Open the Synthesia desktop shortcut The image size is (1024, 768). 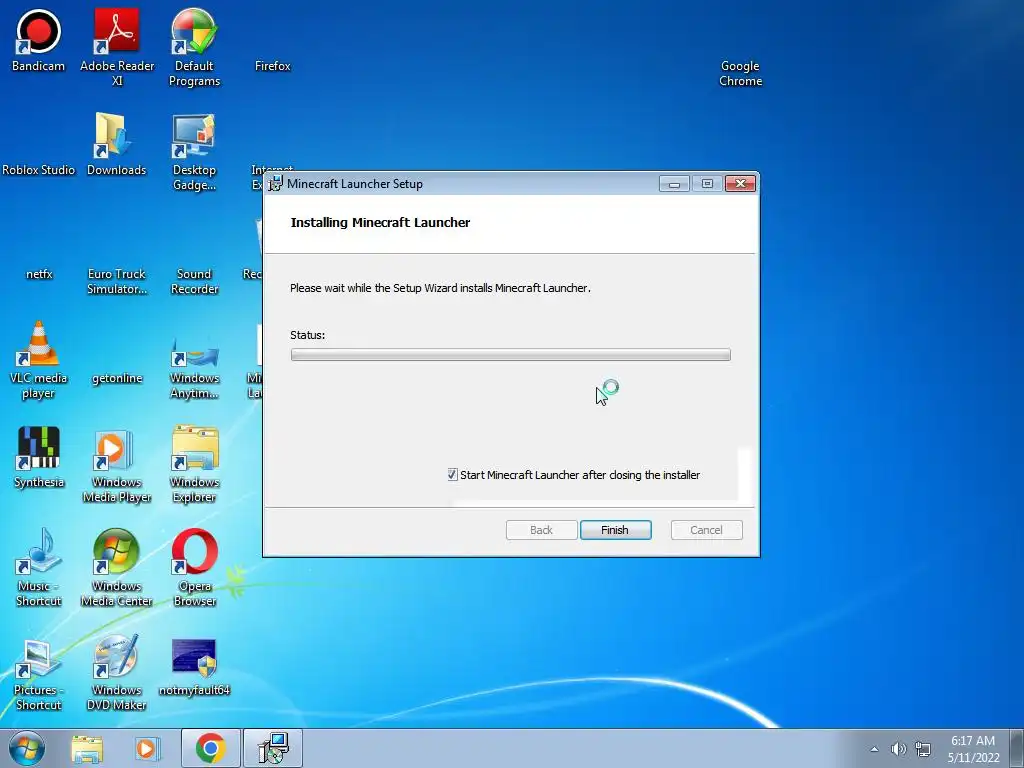point(39,457)
